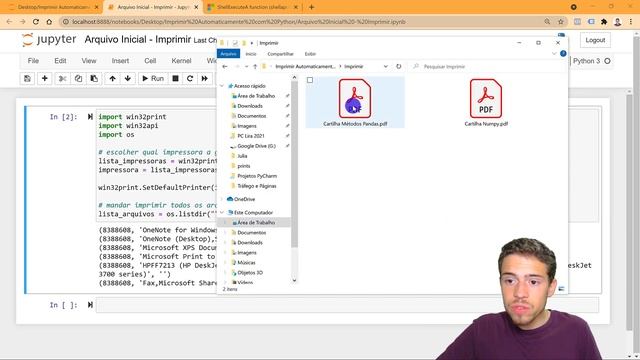Expand Explorer ribbon chevron
The width and height of the screenshot is (640, 360).
(x=554, y=53)
